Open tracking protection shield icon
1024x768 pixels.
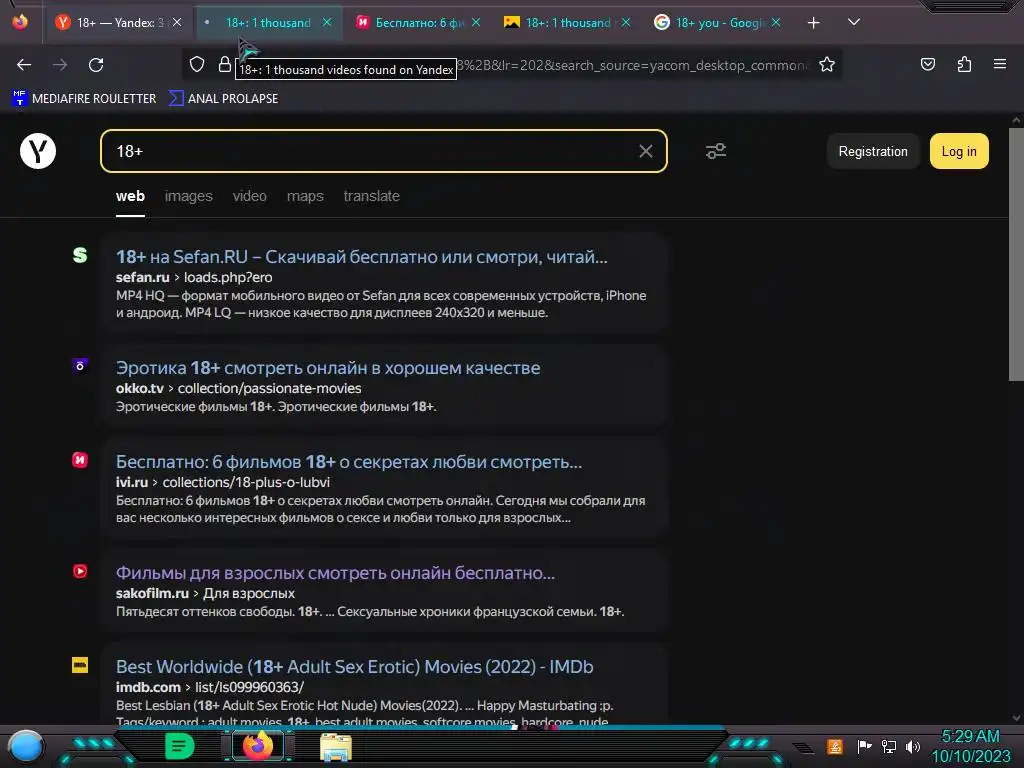[197, 64]
